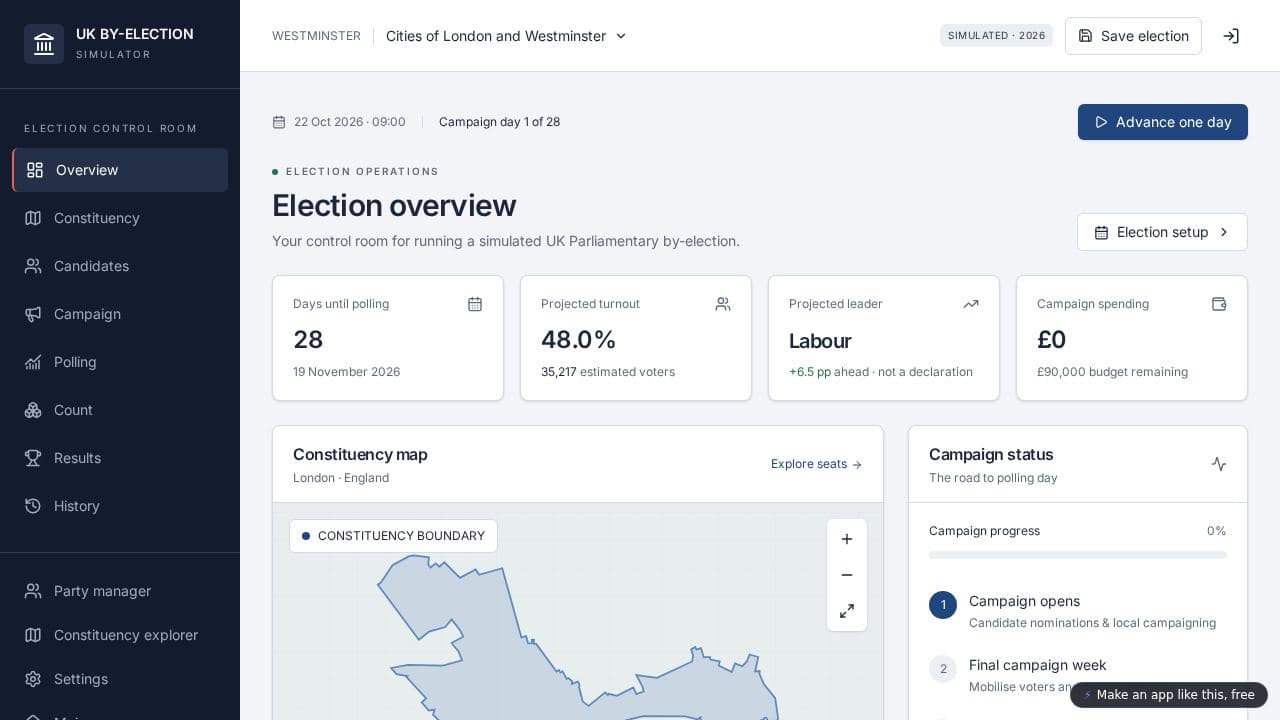The height and width of the screenshot is (720, 1280).
Task: Click the Campaign day 1 of 28 text
Action: click(x=499, y=122)
